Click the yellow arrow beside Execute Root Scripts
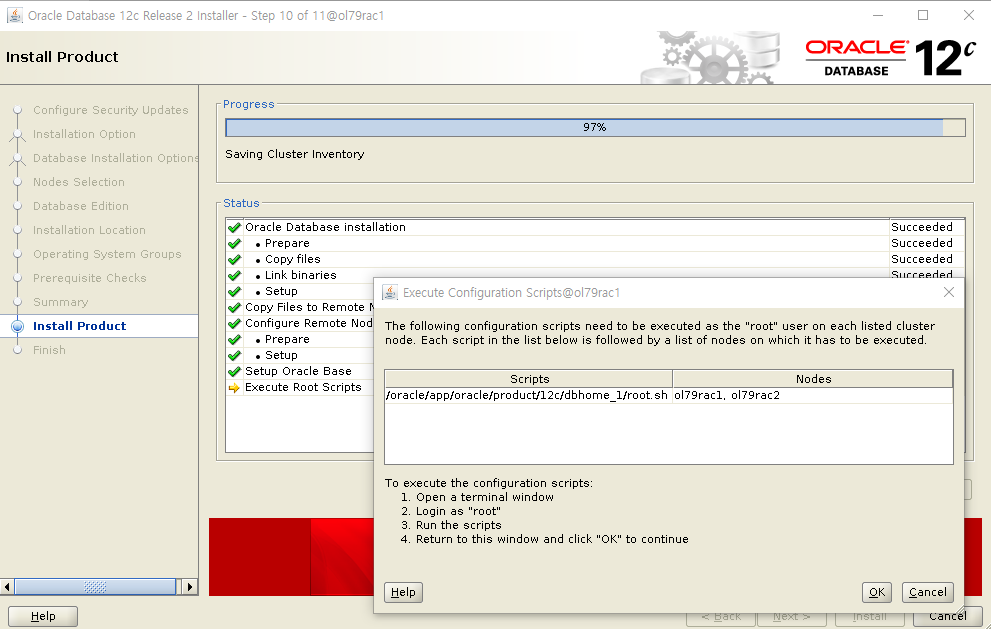 pyautogui.click(x=234, y=388)
